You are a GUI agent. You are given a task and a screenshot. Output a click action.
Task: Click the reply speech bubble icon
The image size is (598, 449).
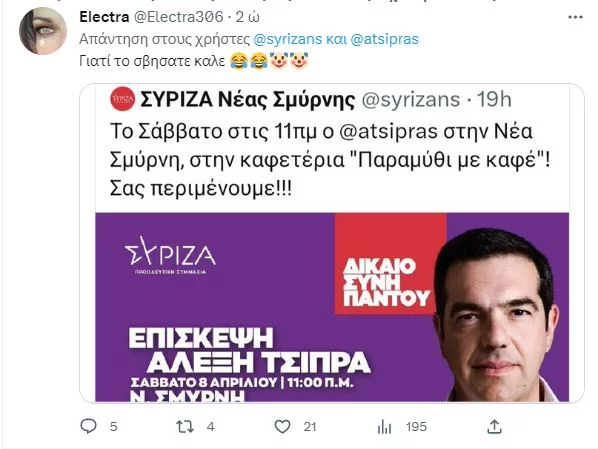click(x=89, y=426)
